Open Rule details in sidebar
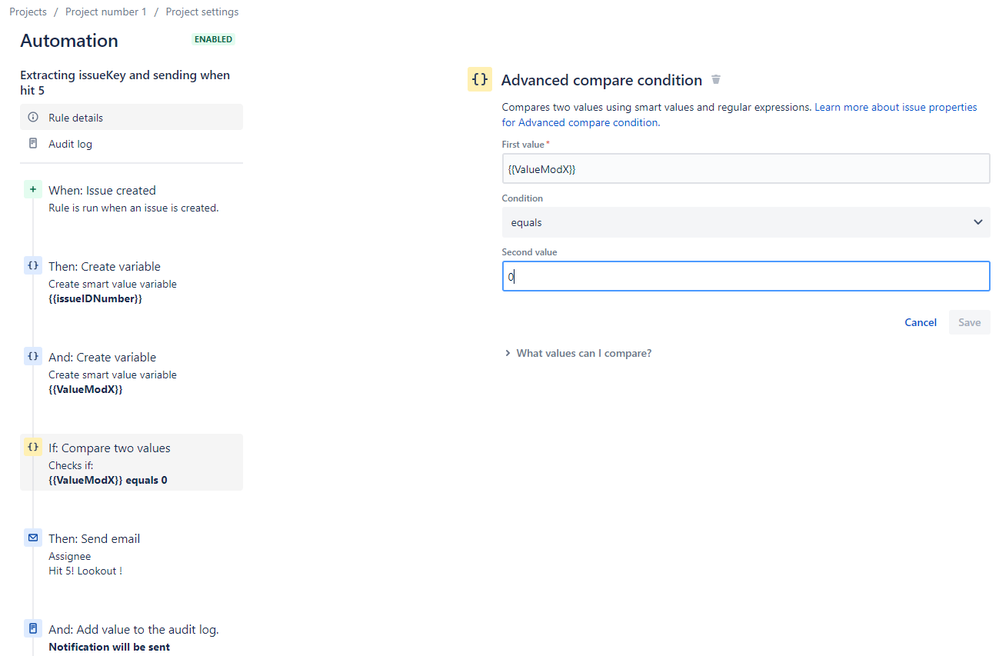 [131, 117]
